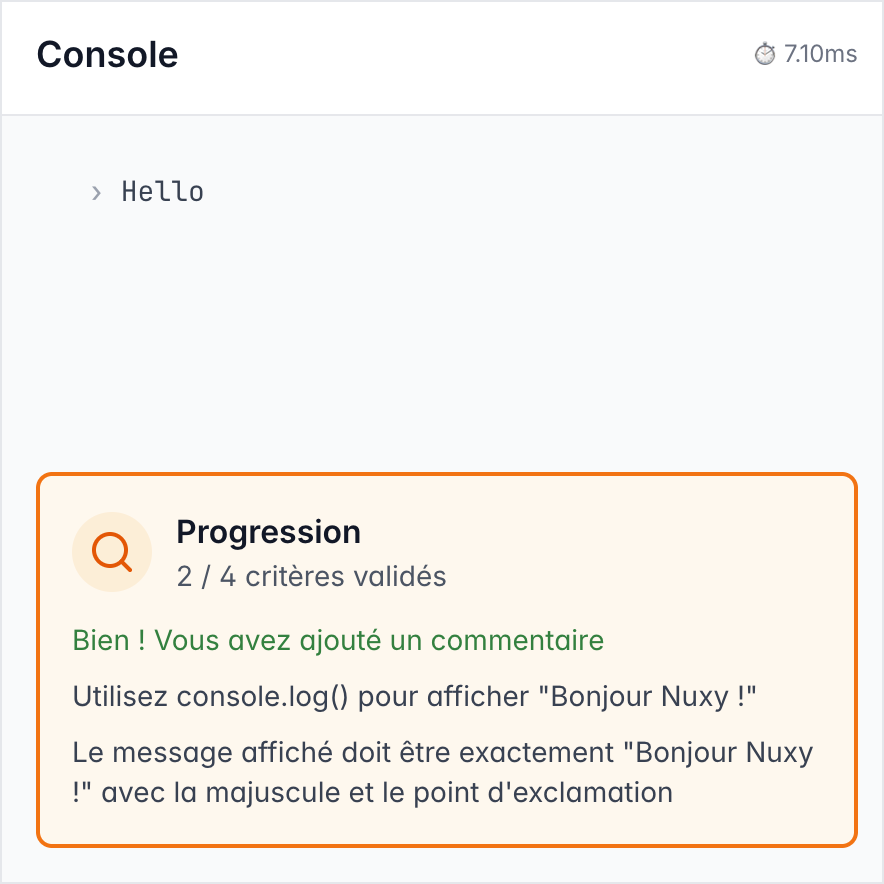Image resolution: width=884 pixels, height=884 pixels.
Task: Select the Hello text in the console
Action: 162,192
